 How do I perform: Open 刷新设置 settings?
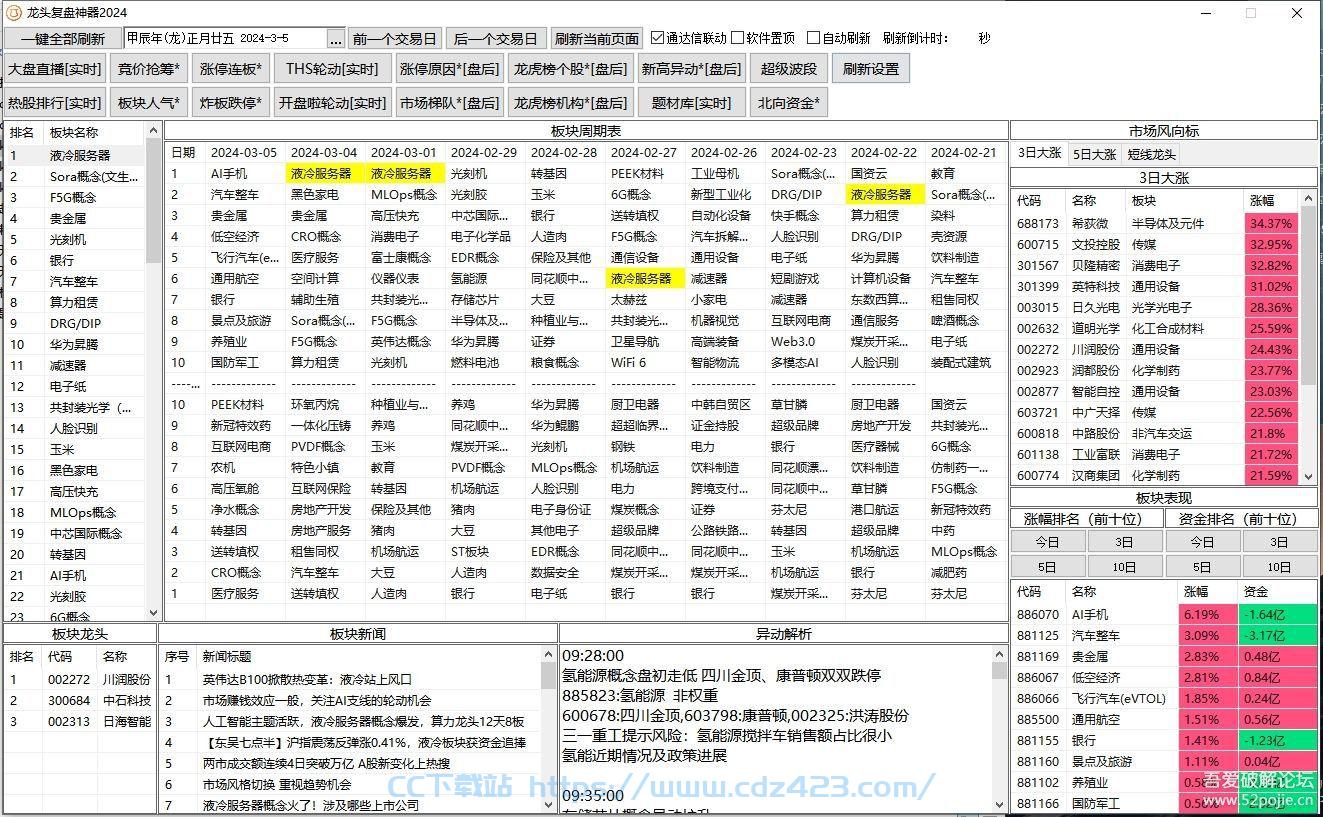pos(870,69)
